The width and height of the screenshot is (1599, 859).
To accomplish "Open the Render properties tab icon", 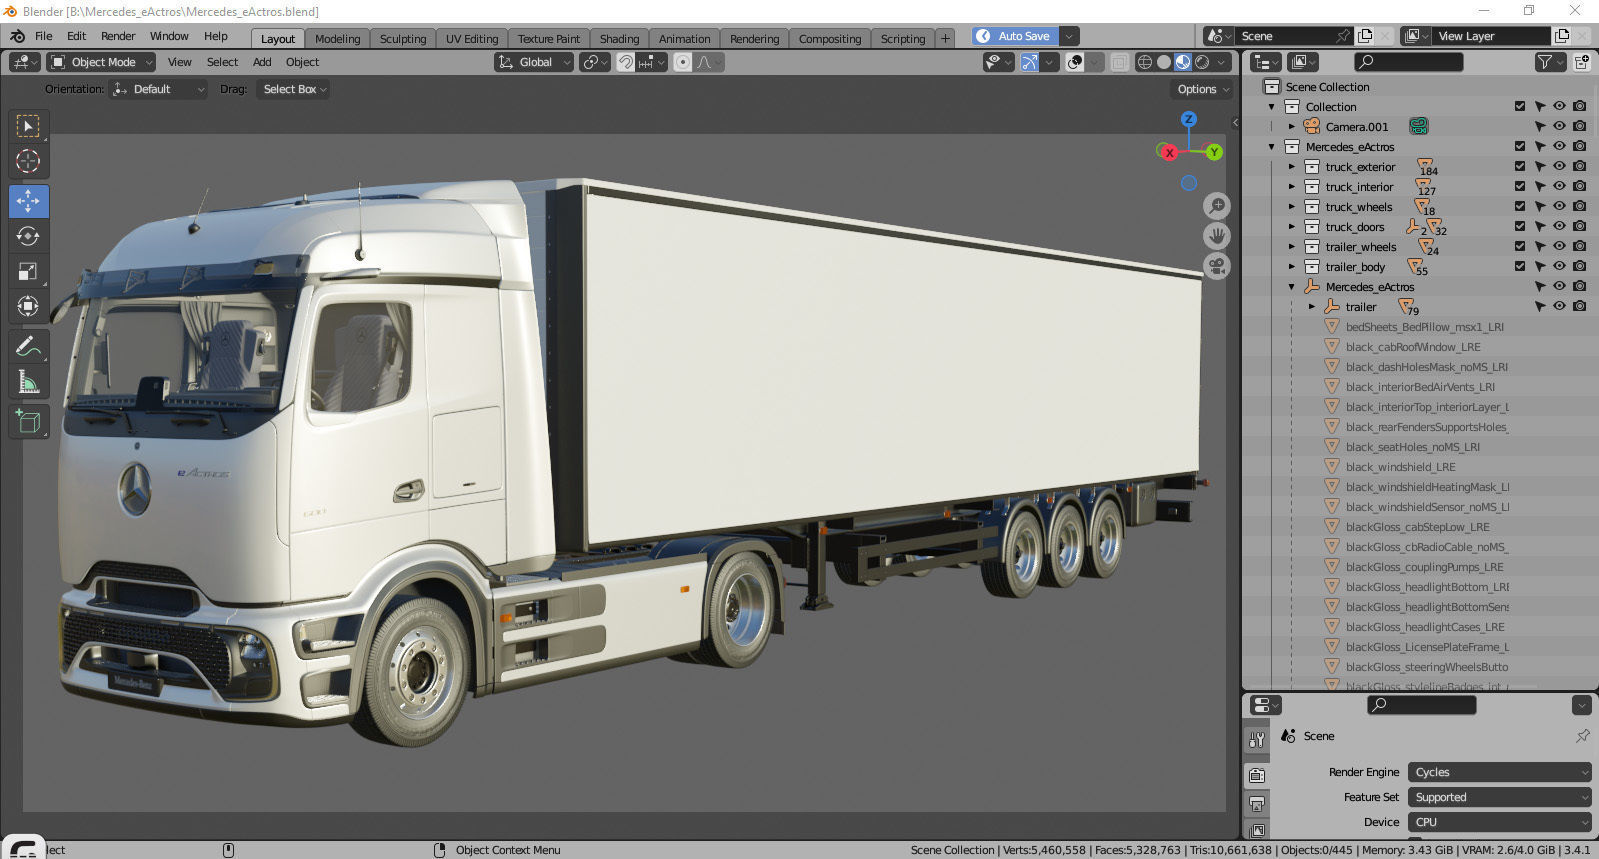I will point(1257,775).
